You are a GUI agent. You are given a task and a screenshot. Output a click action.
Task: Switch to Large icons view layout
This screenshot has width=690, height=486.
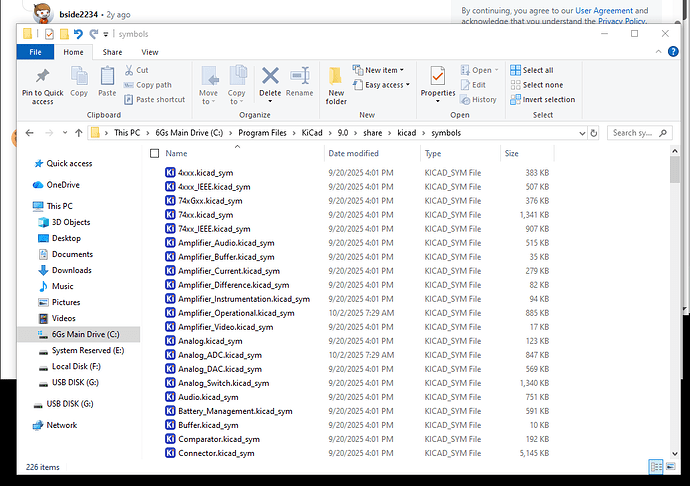pyautogui.click(x=671, y=467)
